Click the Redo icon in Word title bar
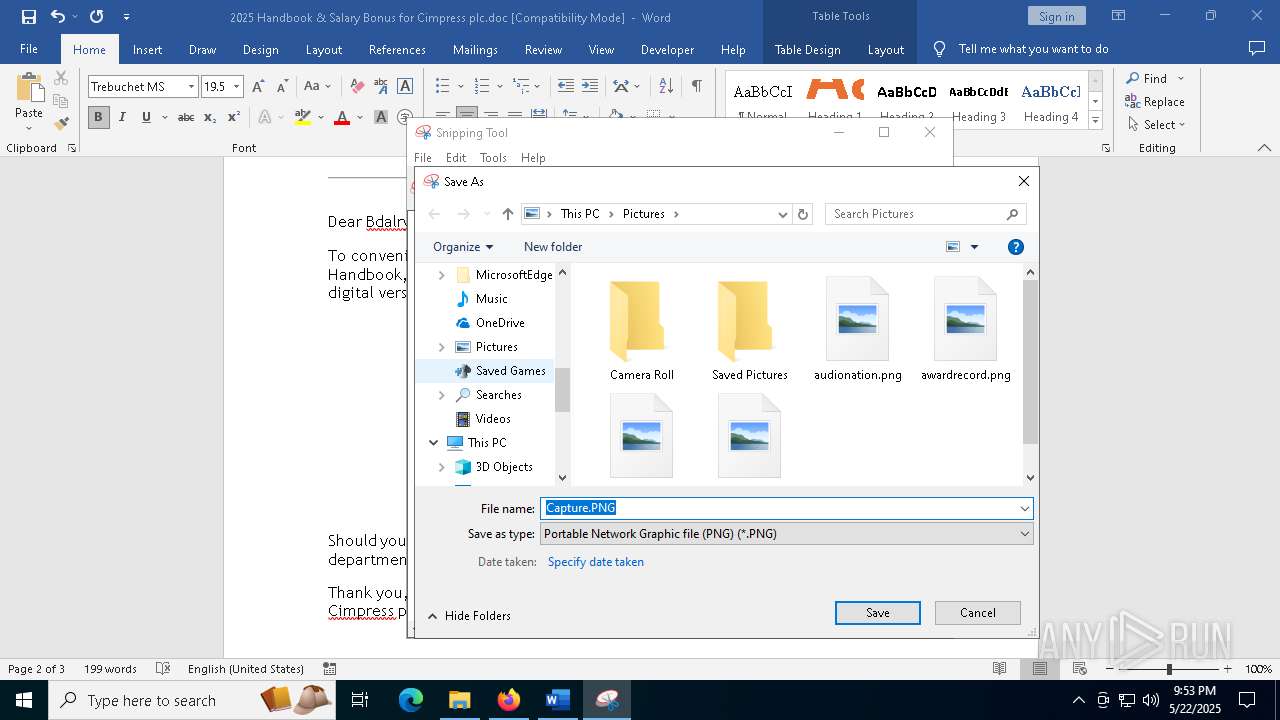The height and width of the screenshot is (720, 1280). [x=96, y=17]
